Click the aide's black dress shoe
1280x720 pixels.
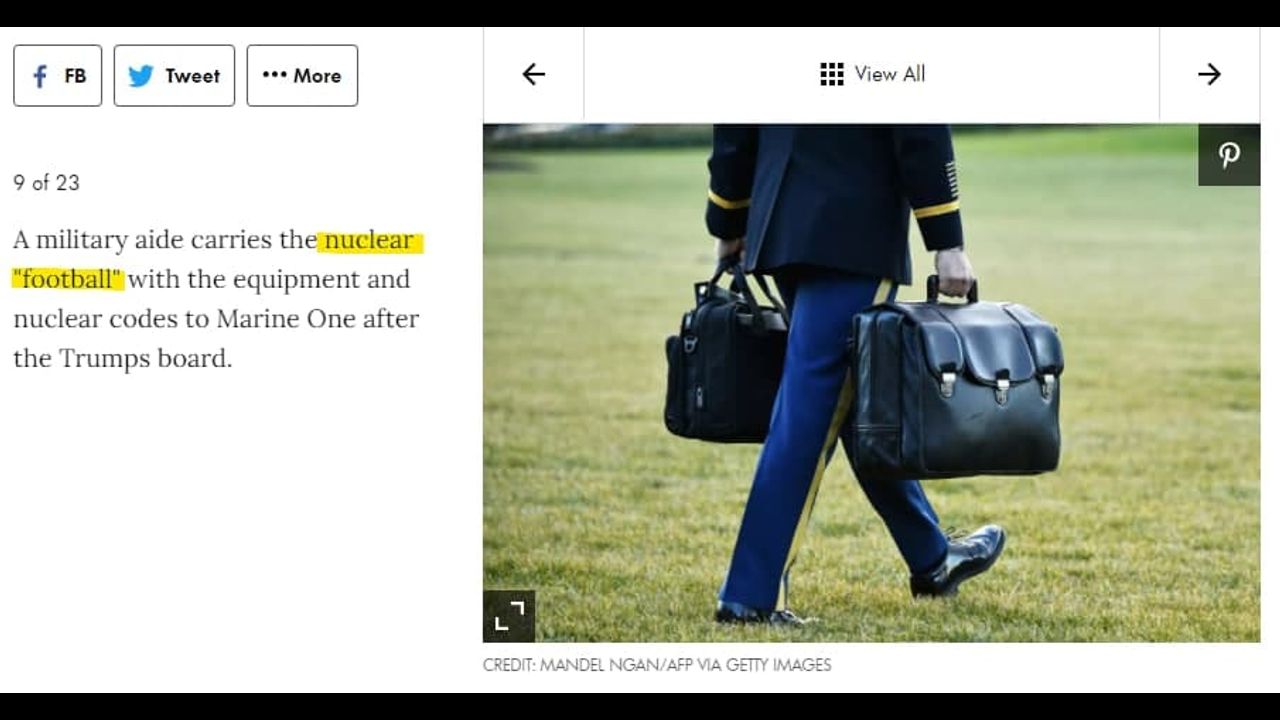pyautogui.click(x=958, y=561)
